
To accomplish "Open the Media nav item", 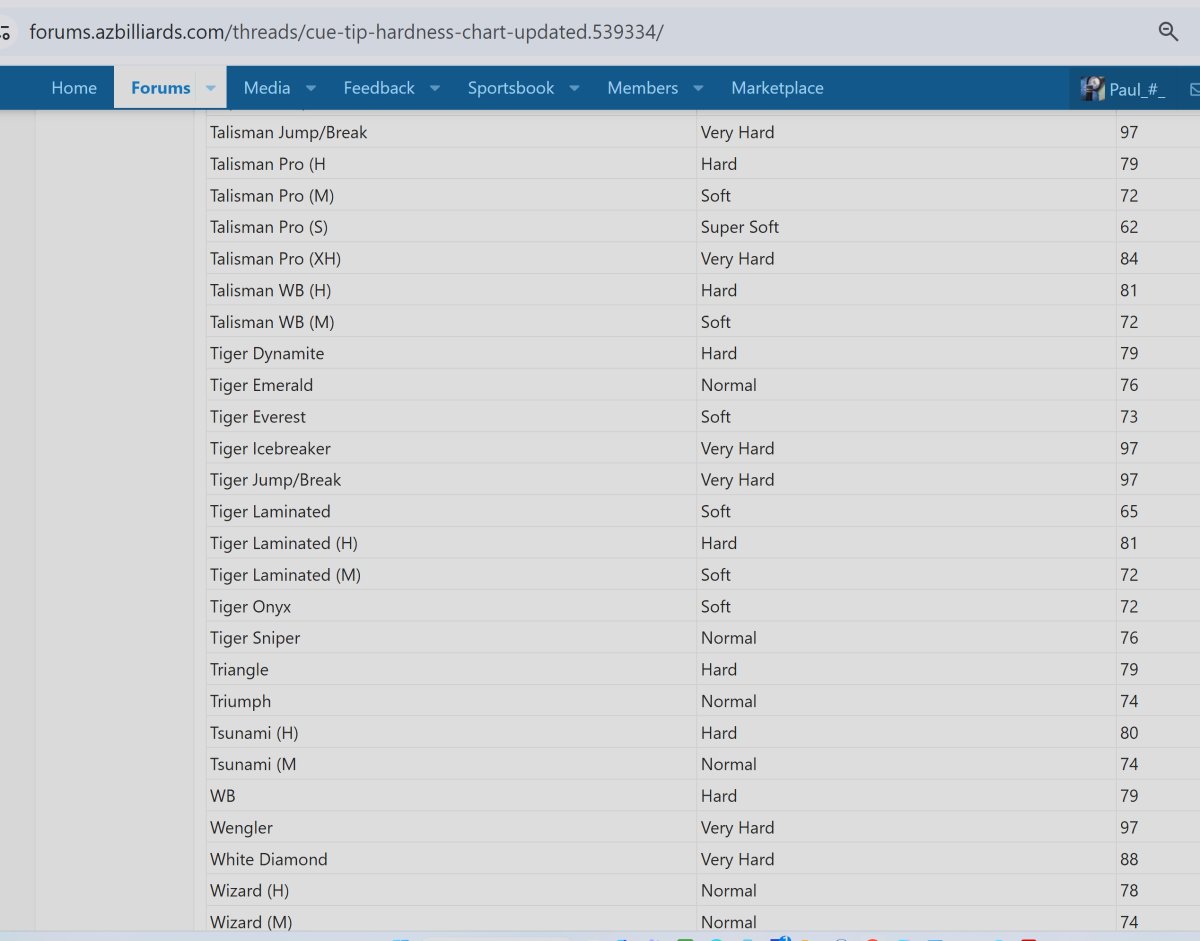I will point(267,88).
